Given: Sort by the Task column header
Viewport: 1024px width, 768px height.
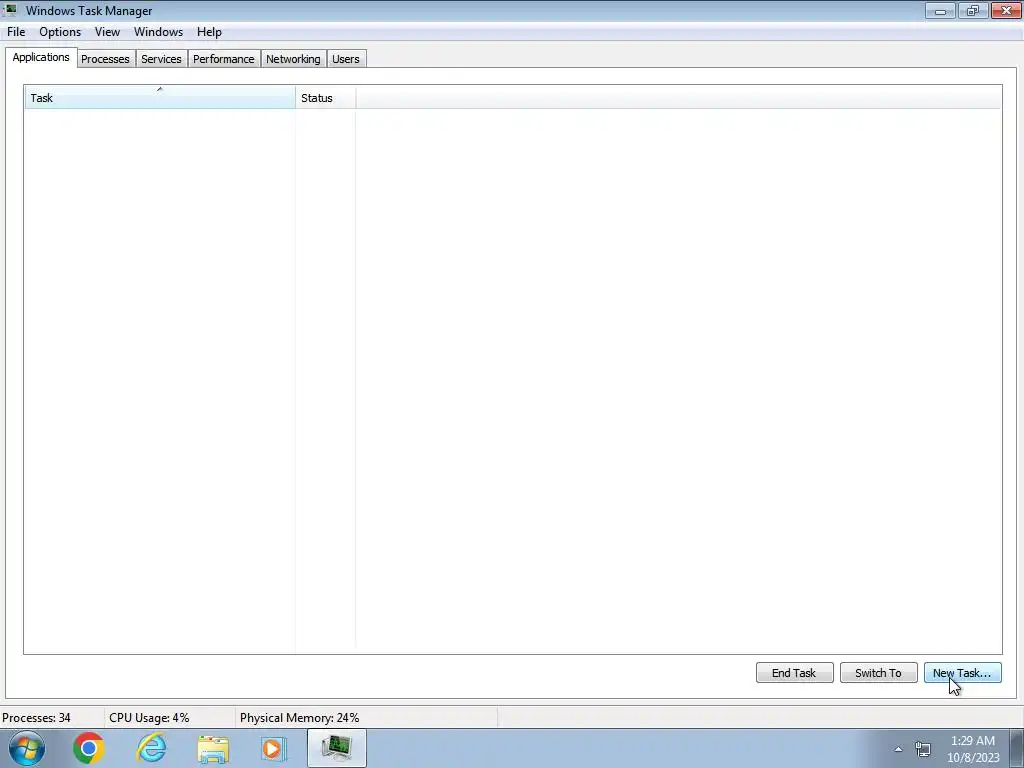Looking at the screenshot, I should click(159, 97).
